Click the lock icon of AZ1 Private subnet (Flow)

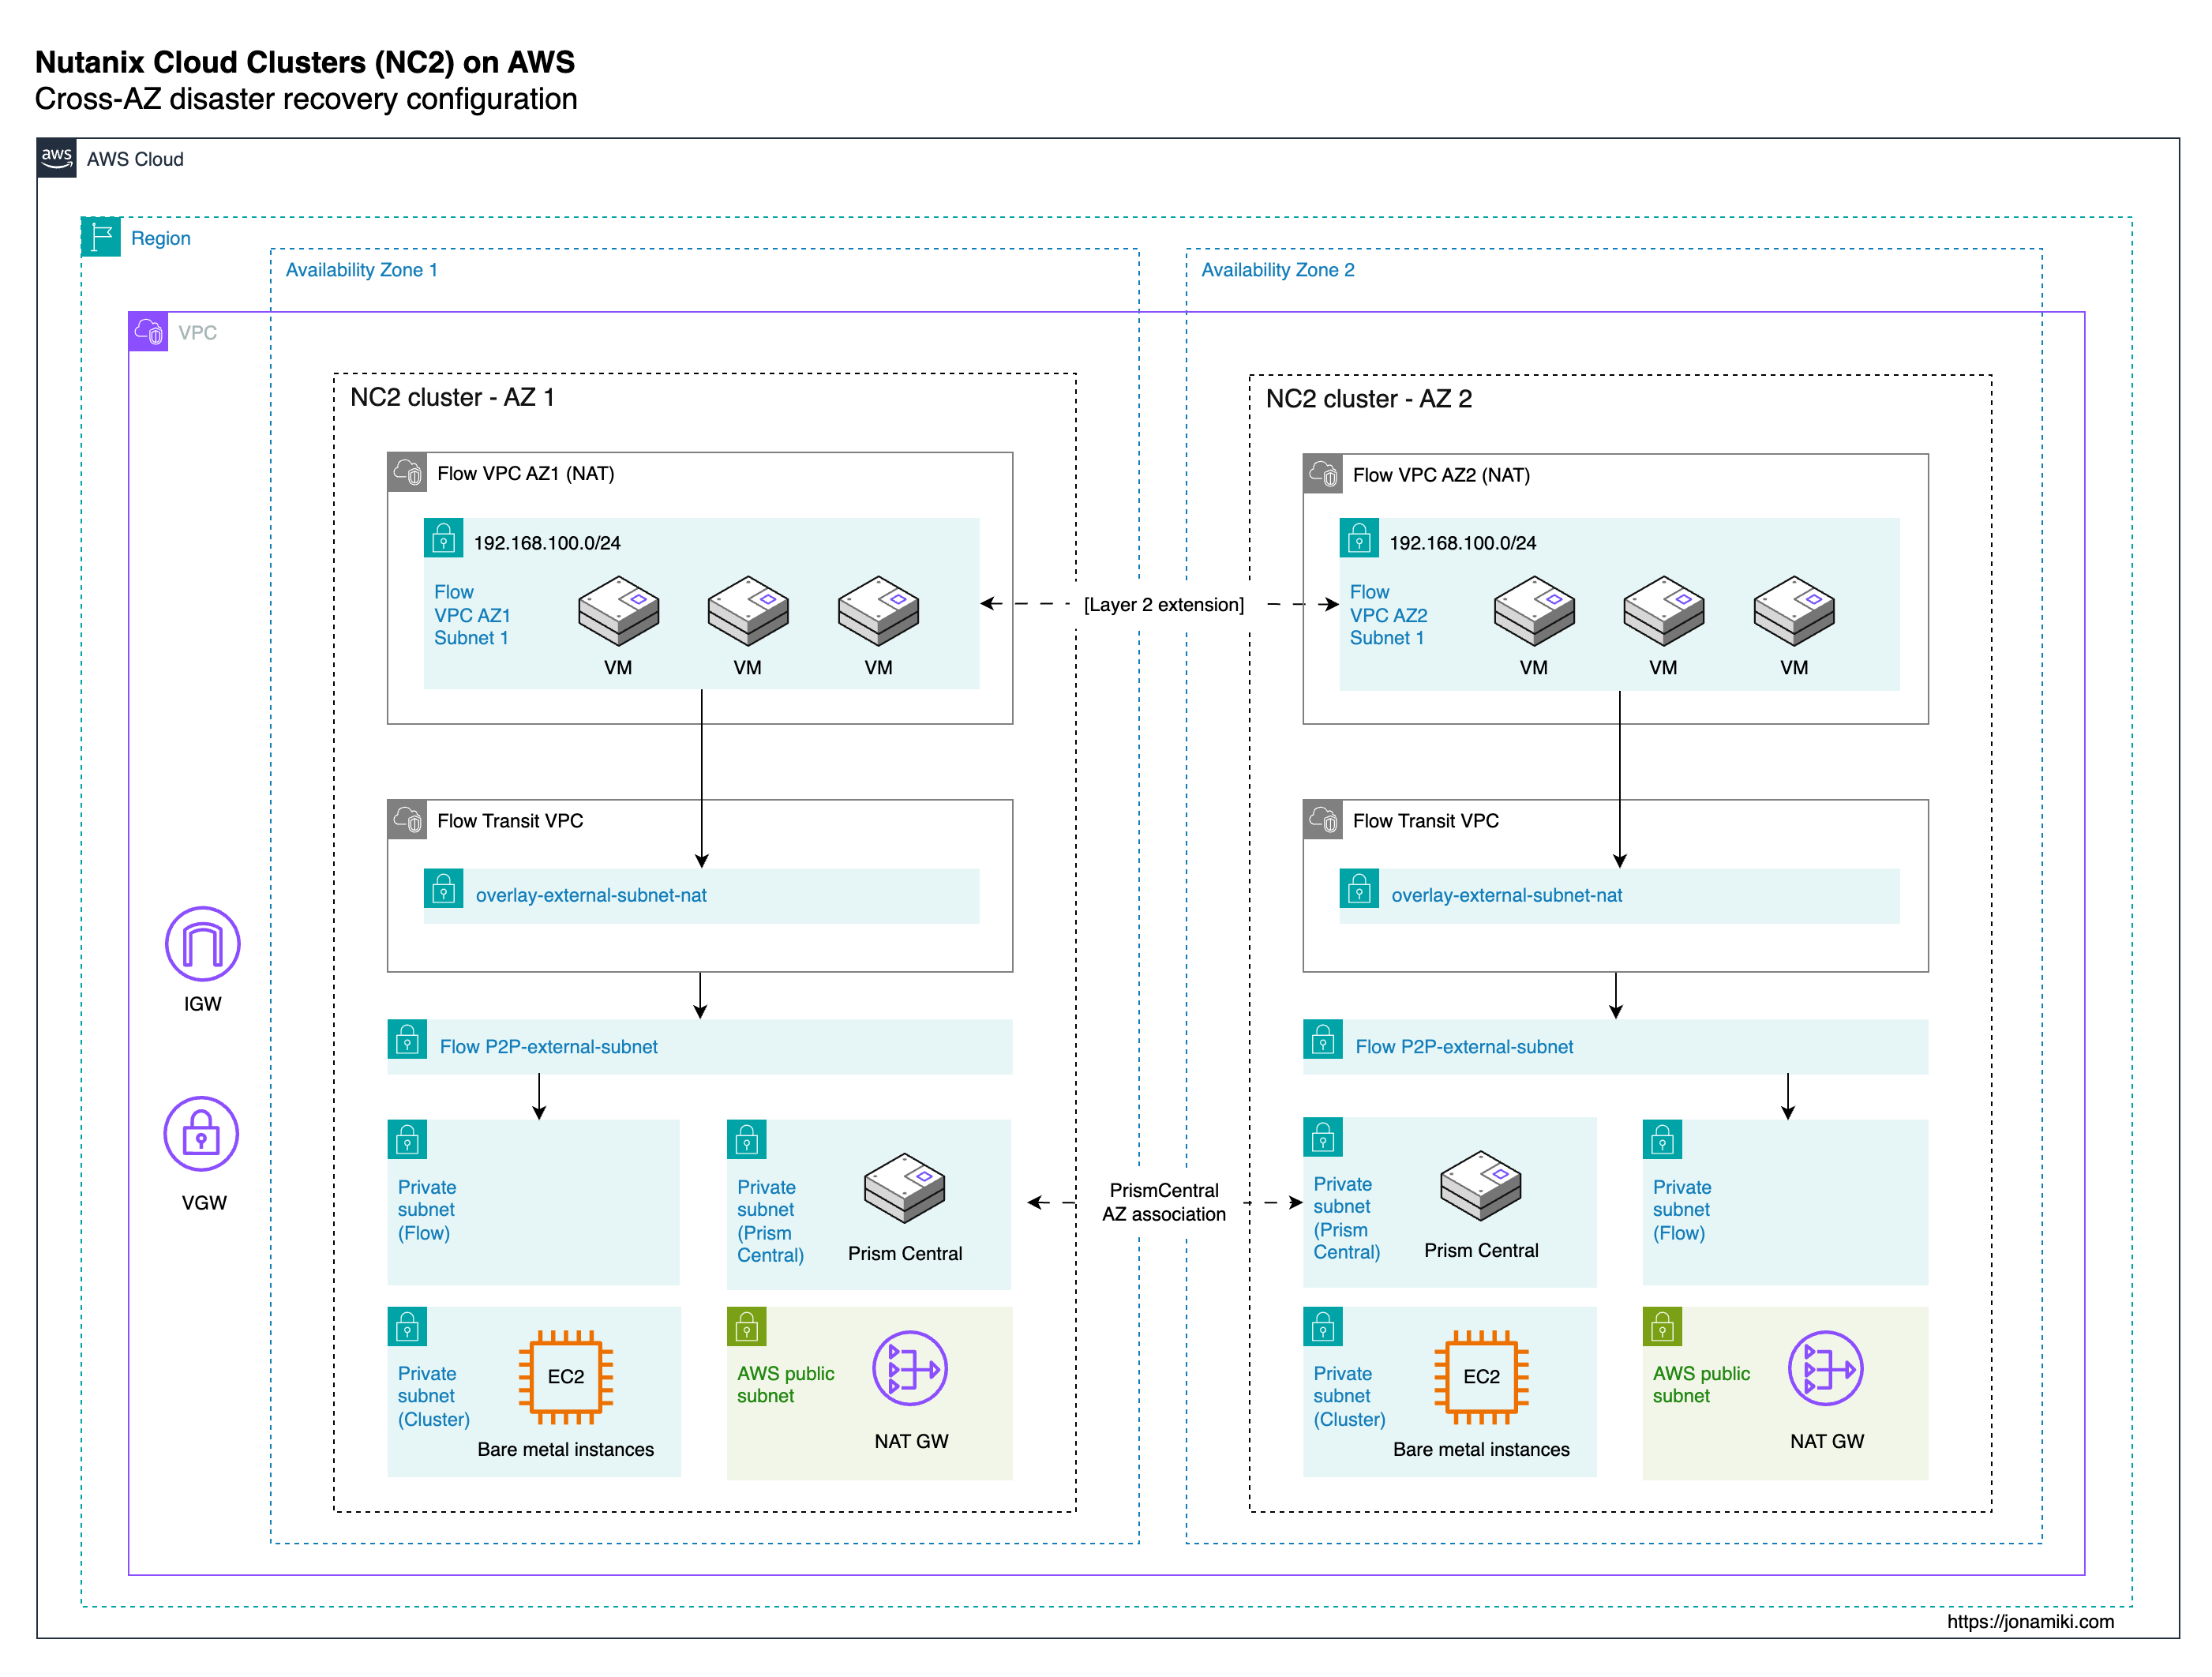(407, 1140)
